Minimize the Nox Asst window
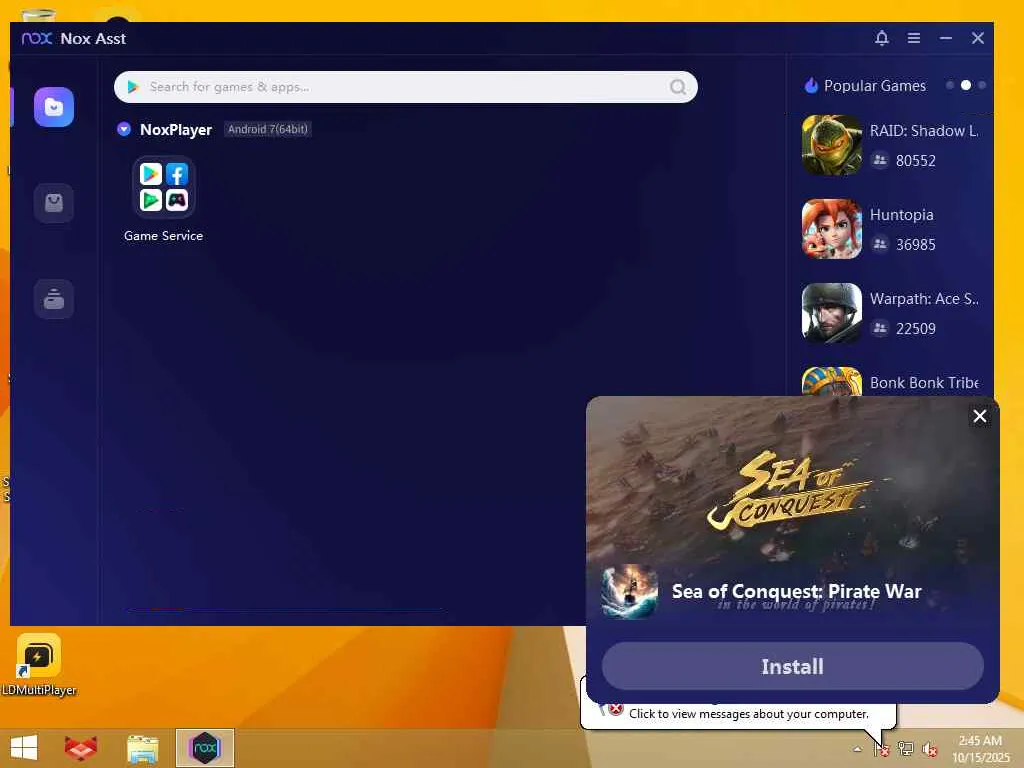The height and width of the screenshot is (768, 1024). pos(946,38)
